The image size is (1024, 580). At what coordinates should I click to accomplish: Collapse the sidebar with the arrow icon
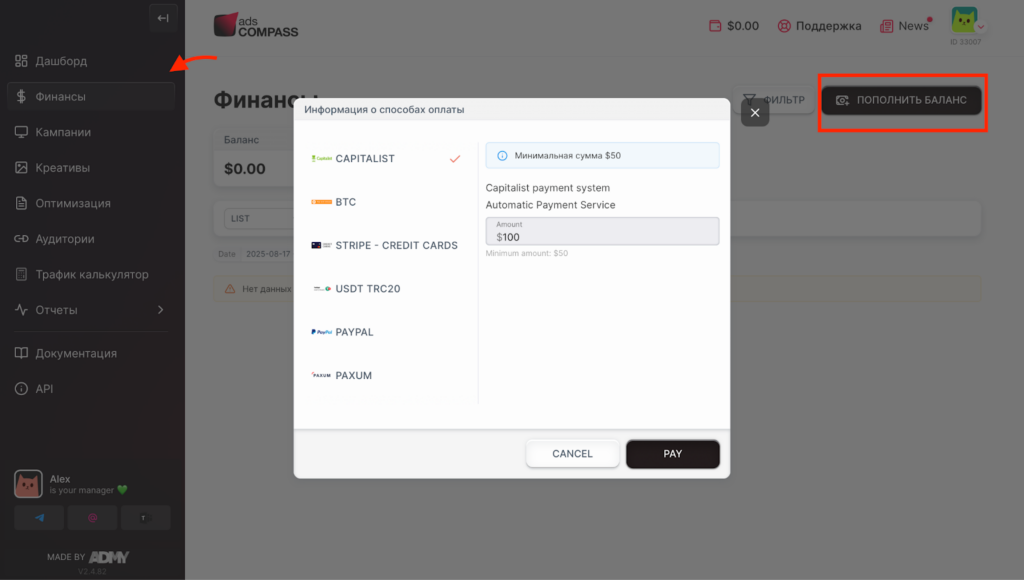click(x=163, y=18)
